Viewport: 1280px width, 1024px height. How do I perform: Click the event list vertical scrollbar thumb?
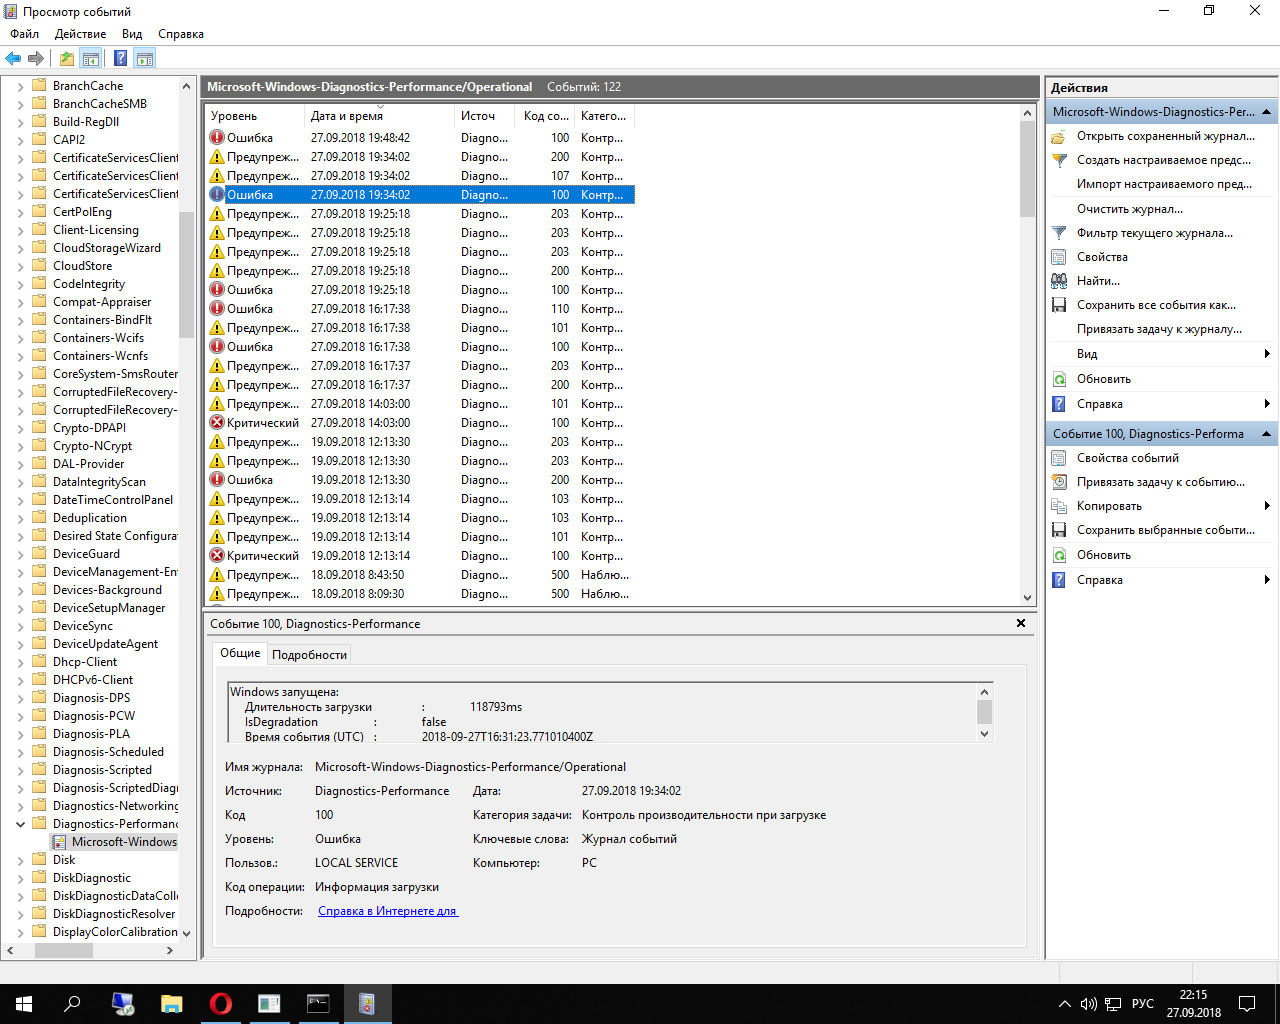pos(1027,170)
